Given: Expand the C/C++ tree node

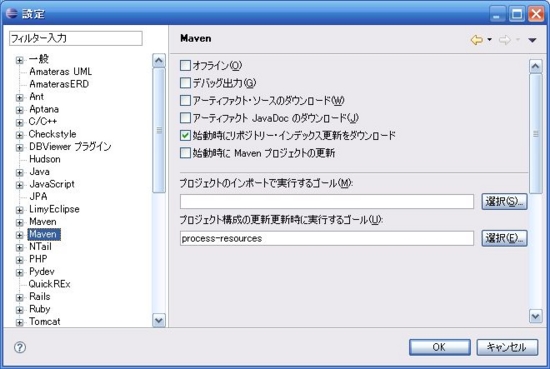Looking at the screenshot, I should coord(20,122).
